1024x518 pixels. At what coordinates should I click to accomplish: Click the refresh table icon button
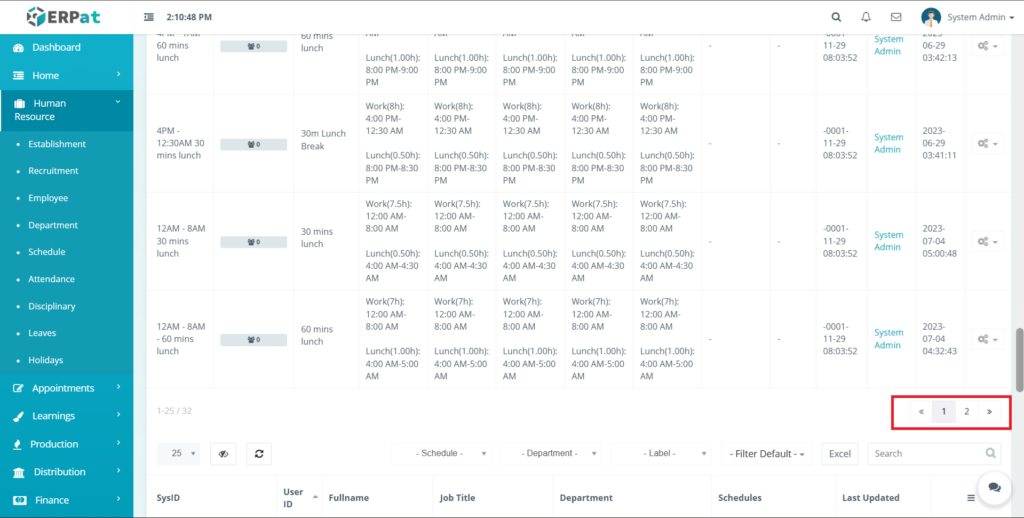tap(259, 453)
